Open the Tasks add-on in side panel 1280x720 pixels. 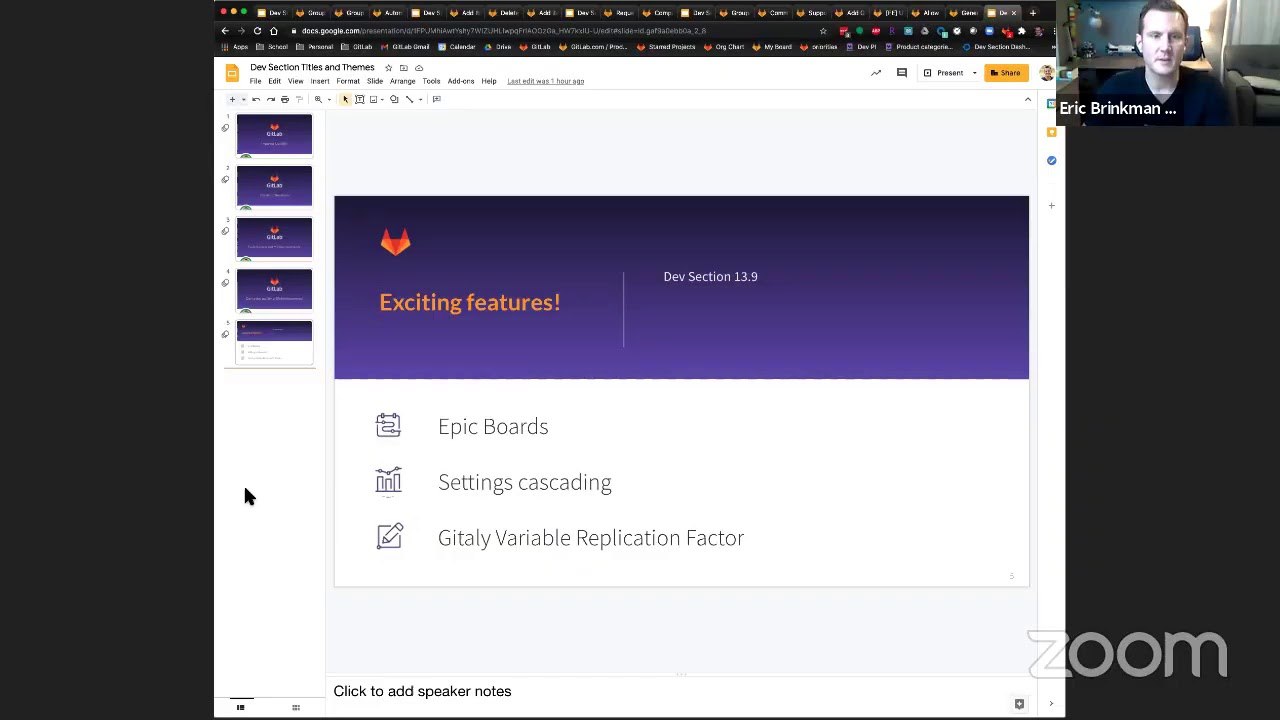click(1051, 160)
